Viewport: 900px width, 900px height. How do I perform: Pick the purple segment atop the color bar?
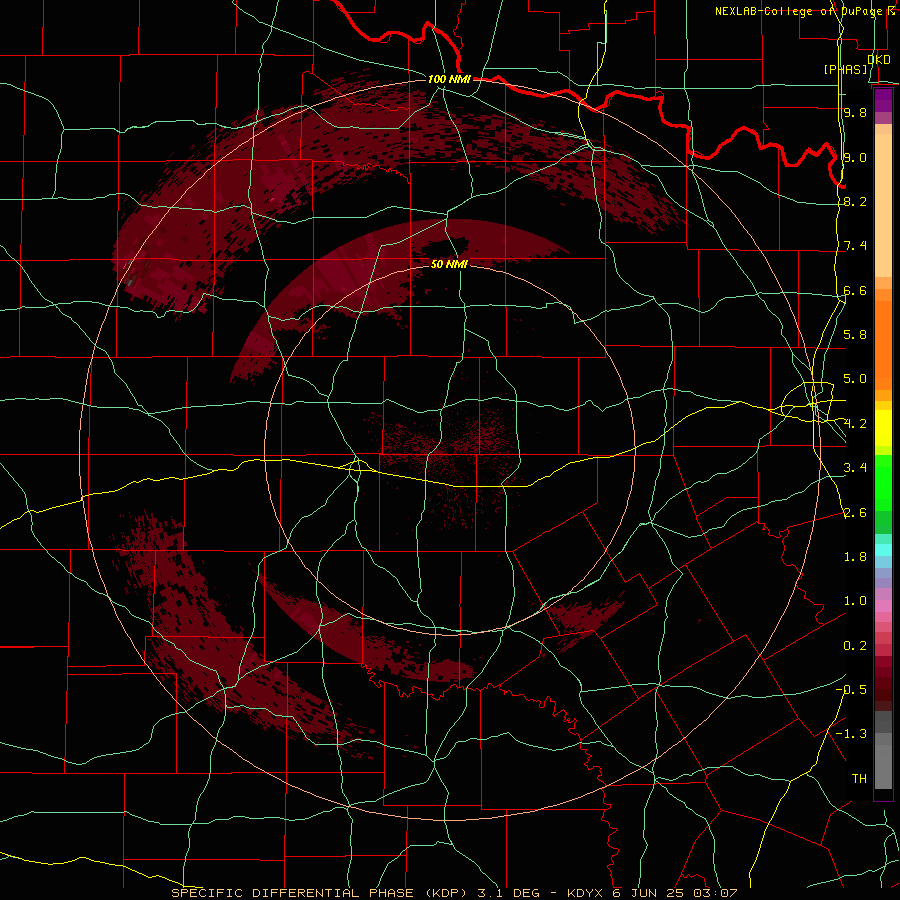(883, 100)
